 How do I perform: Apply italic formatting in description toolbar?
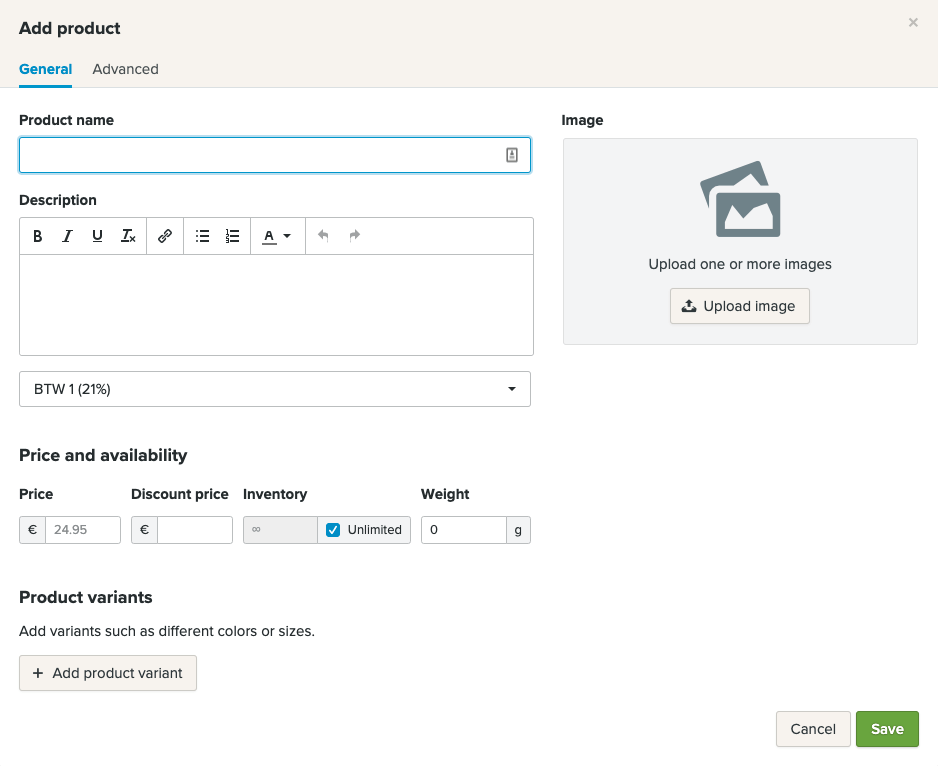(x=67, y=236)
